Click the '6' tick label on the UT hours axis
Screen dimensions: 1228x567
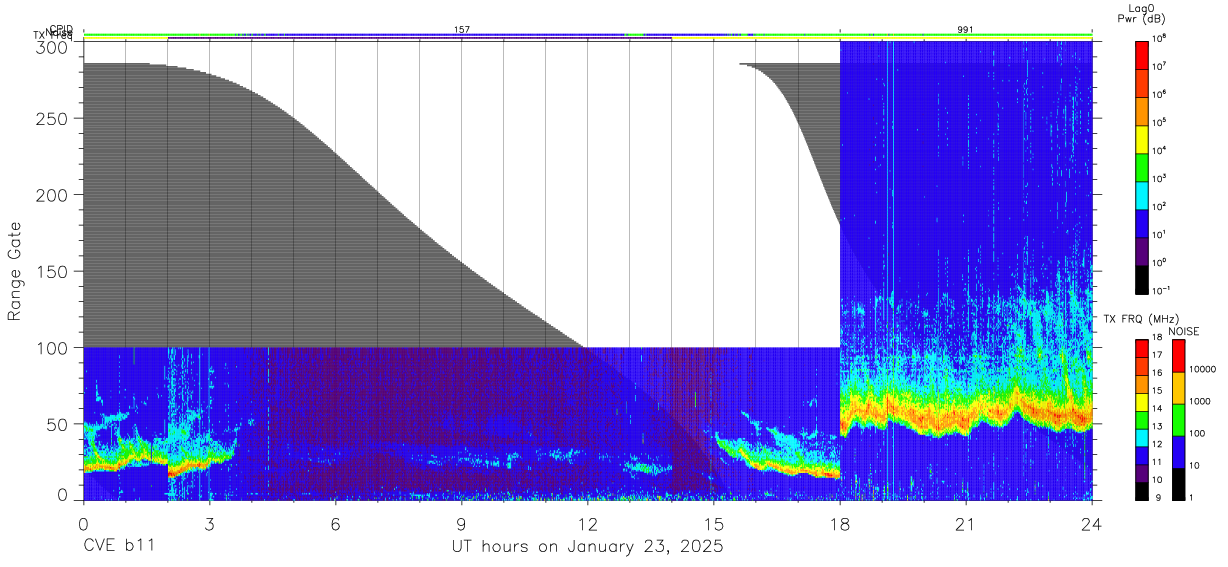click(335, 524)
